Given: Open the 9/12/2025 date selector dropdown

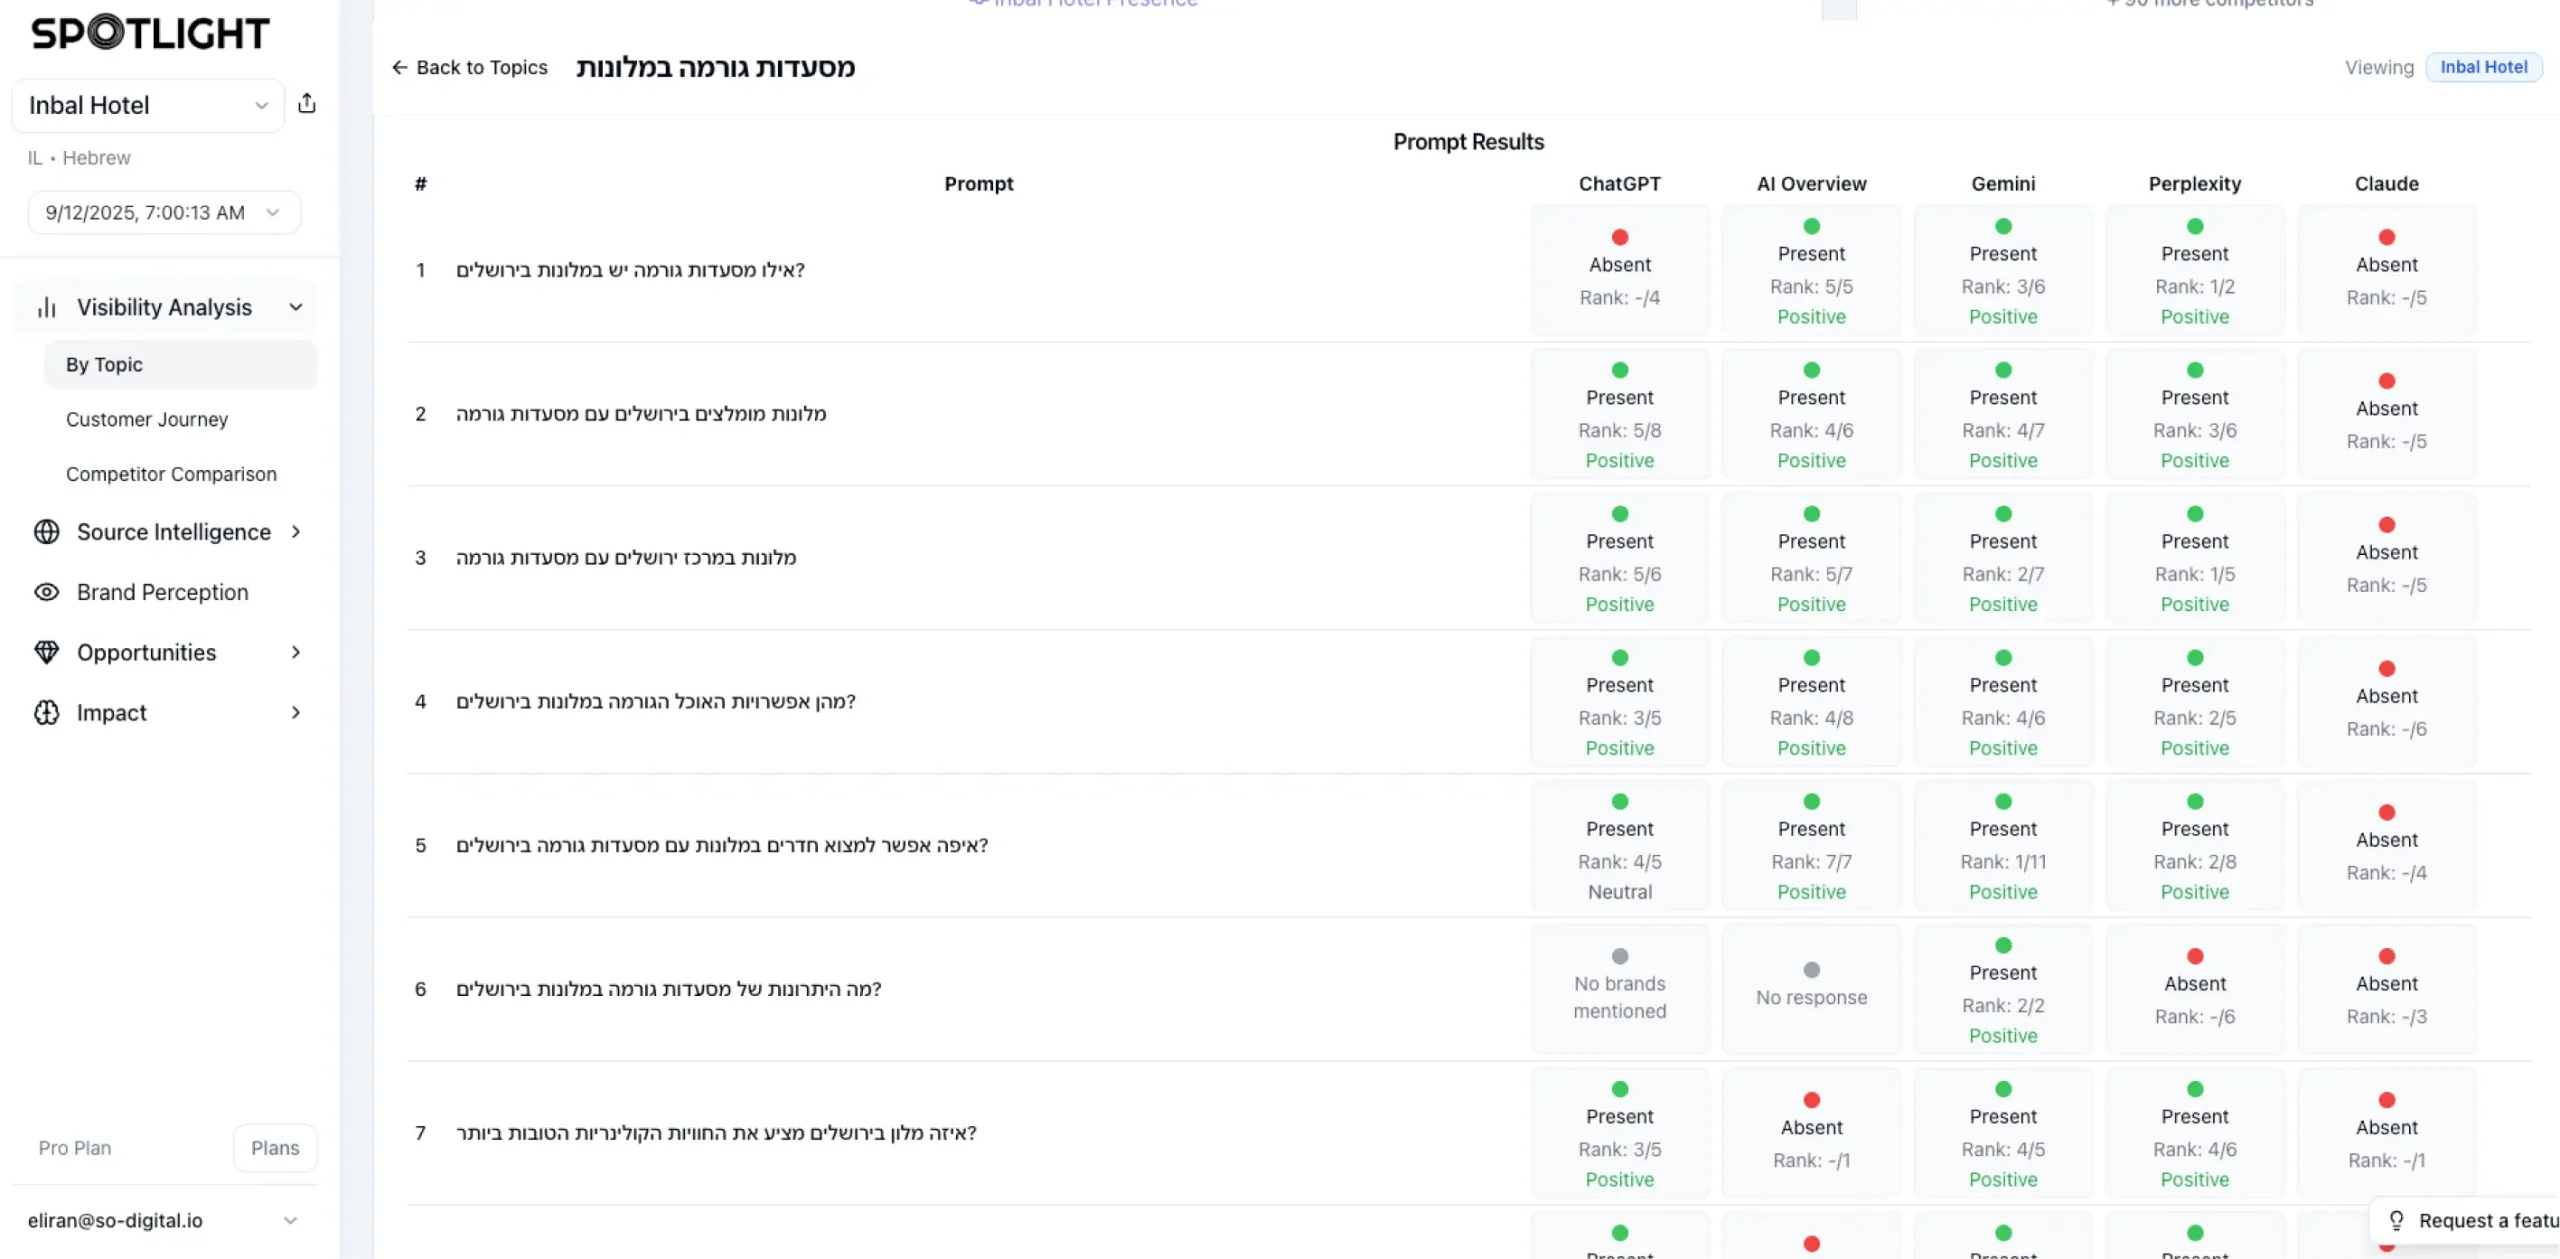Looking at the screenshot, I should pos(163,213).
